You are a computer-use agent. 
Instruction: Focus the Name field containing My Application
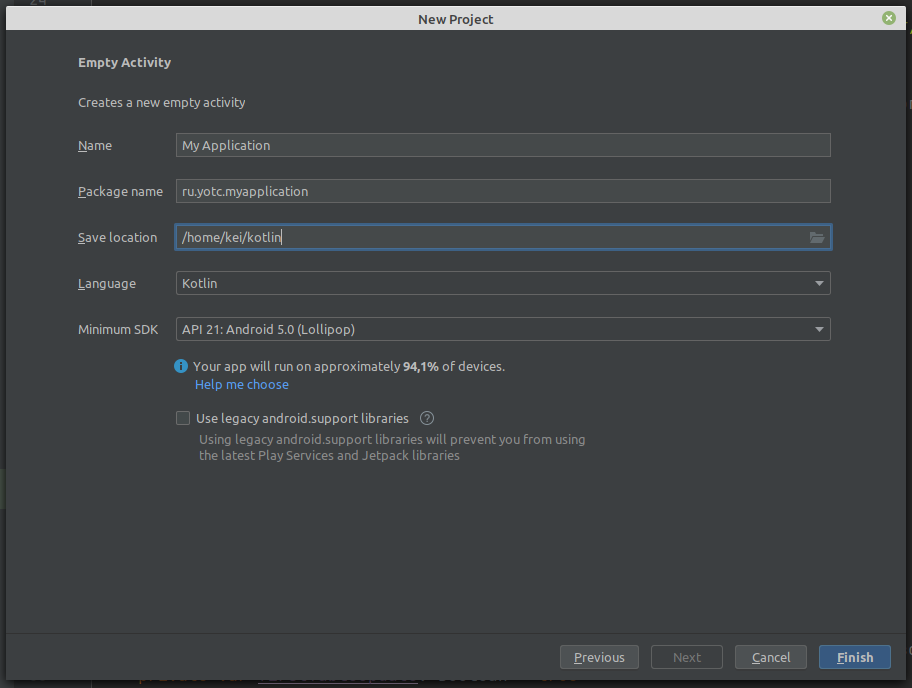[x=503, y=145]
